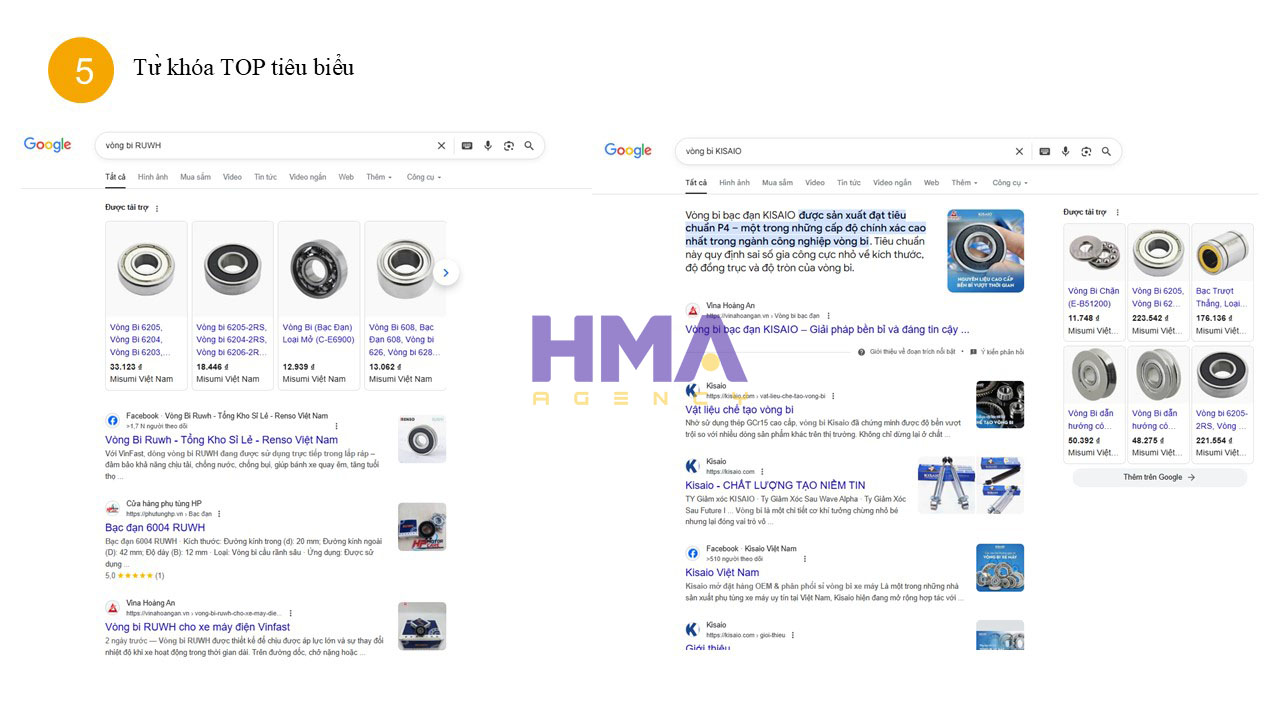This screenshot has width=1280, height=720.
Task: Clear the RUWH search query with the X icon
Action: pyautogui.click(x=441, y=145)
